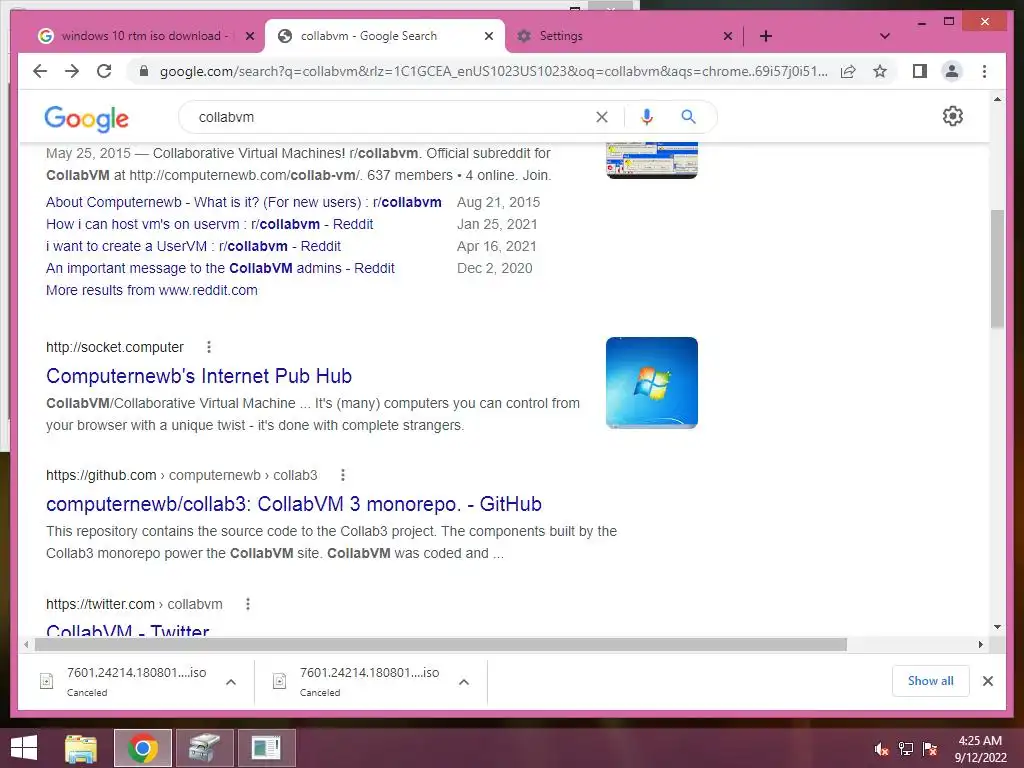Open the disk drive app in taskbar

click(204, 748)
